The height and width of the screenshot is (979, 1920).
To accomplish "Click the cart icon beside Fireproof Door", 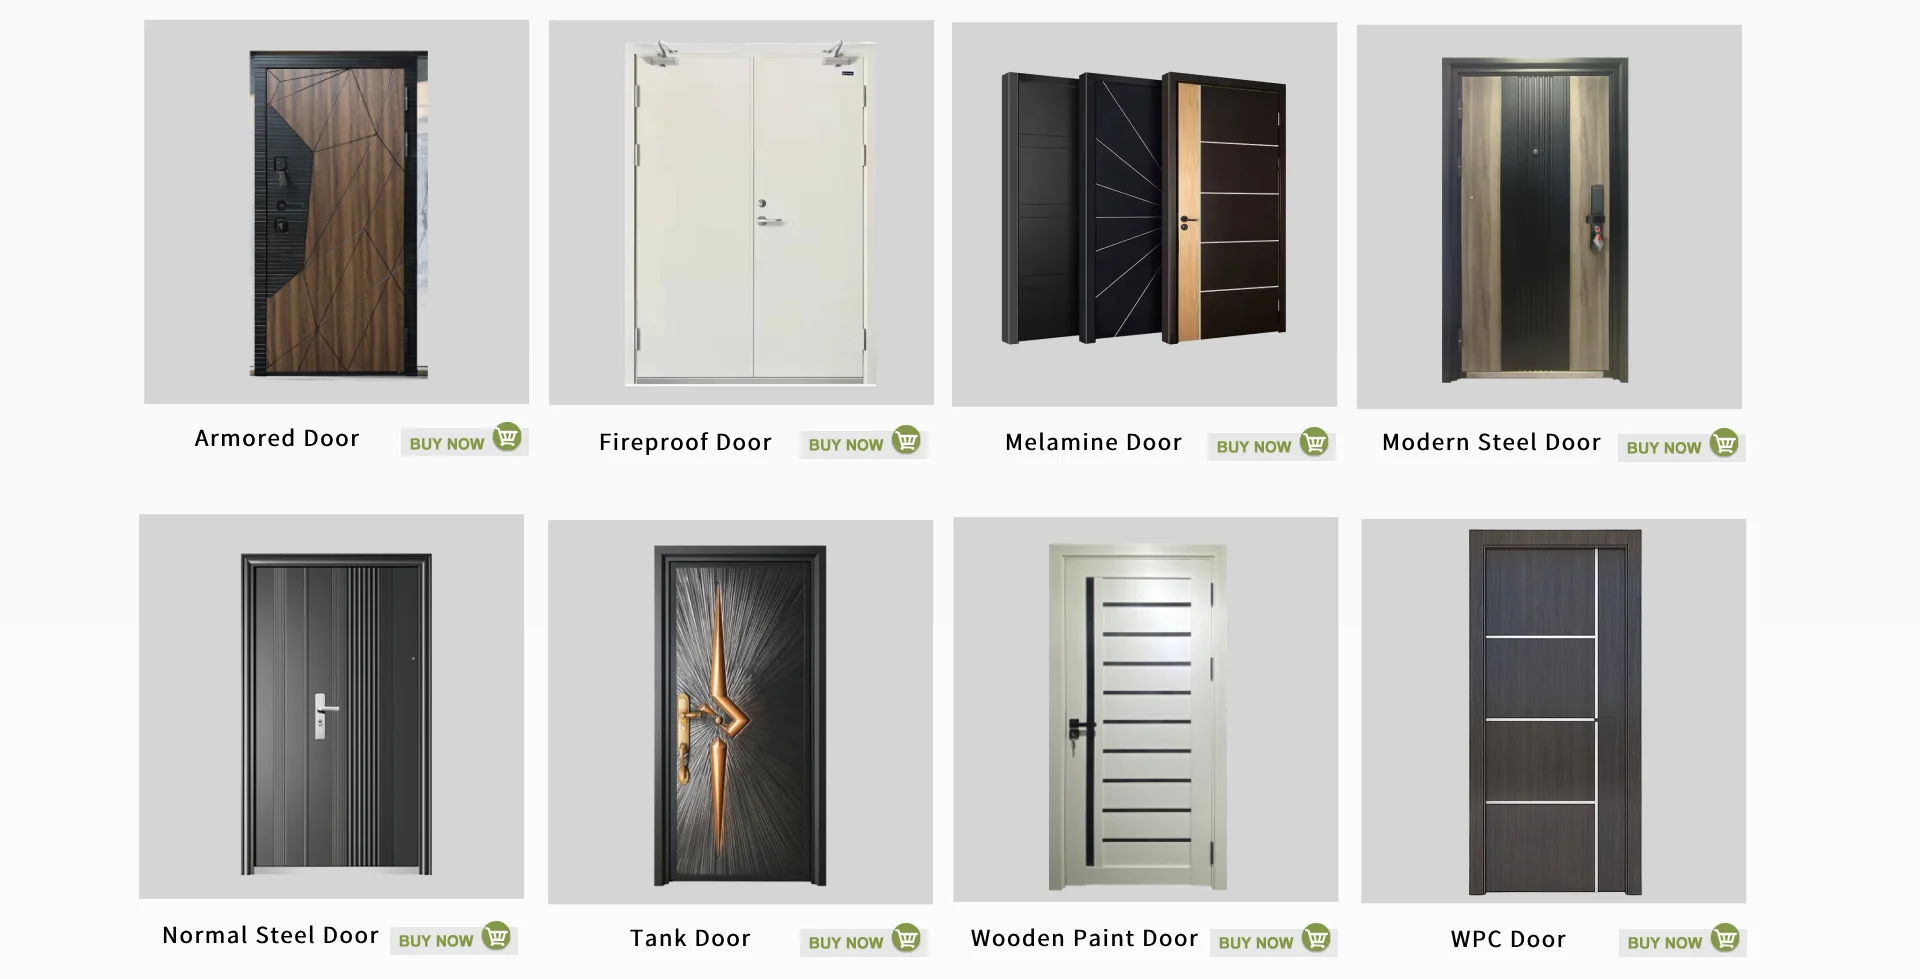I will [x=906, y=440].
